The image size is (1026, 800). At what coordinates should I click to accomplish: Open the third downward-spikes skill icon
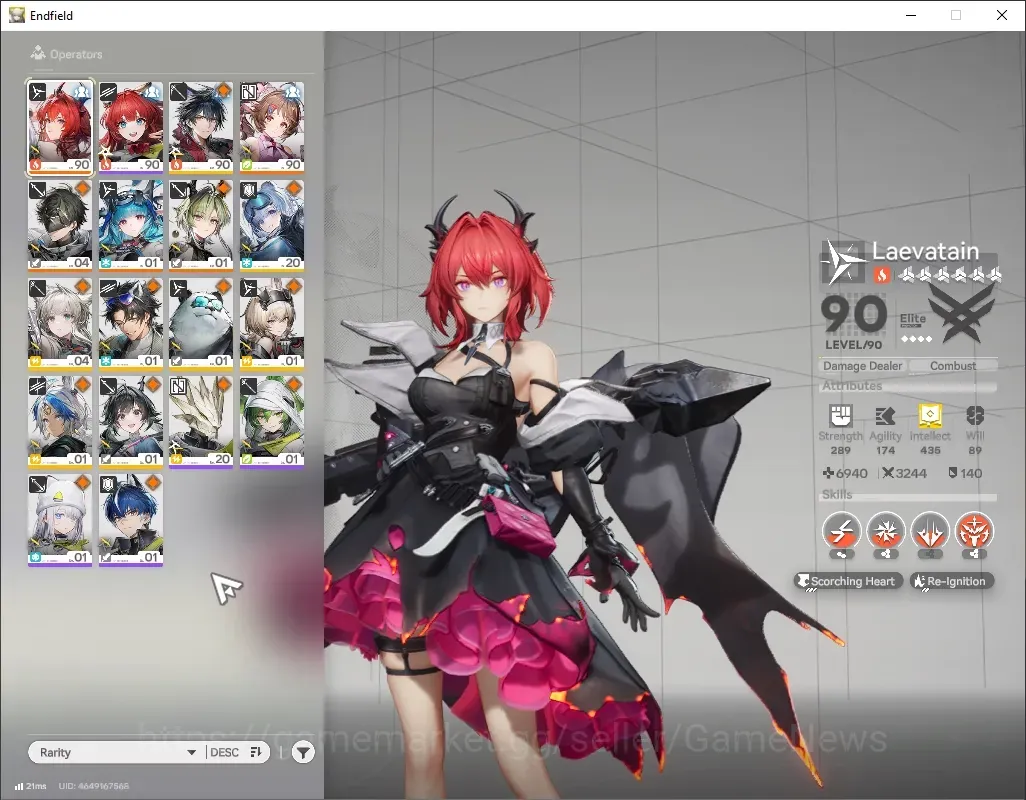click(x=930, y=531)
